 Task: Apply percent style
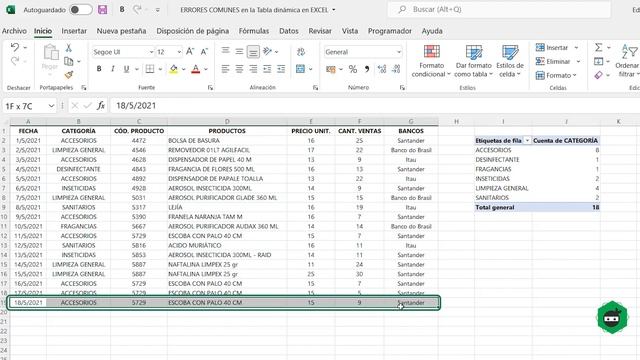(353, 69)
